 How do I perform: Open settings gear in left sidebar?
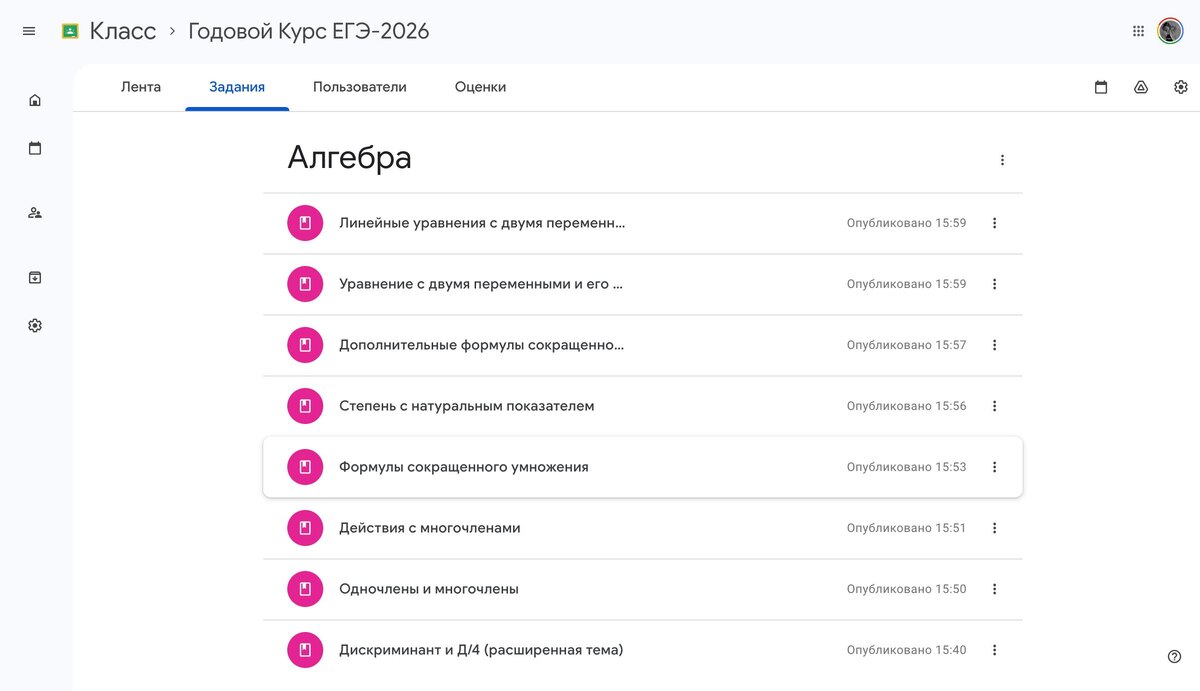tap(35, 325)
